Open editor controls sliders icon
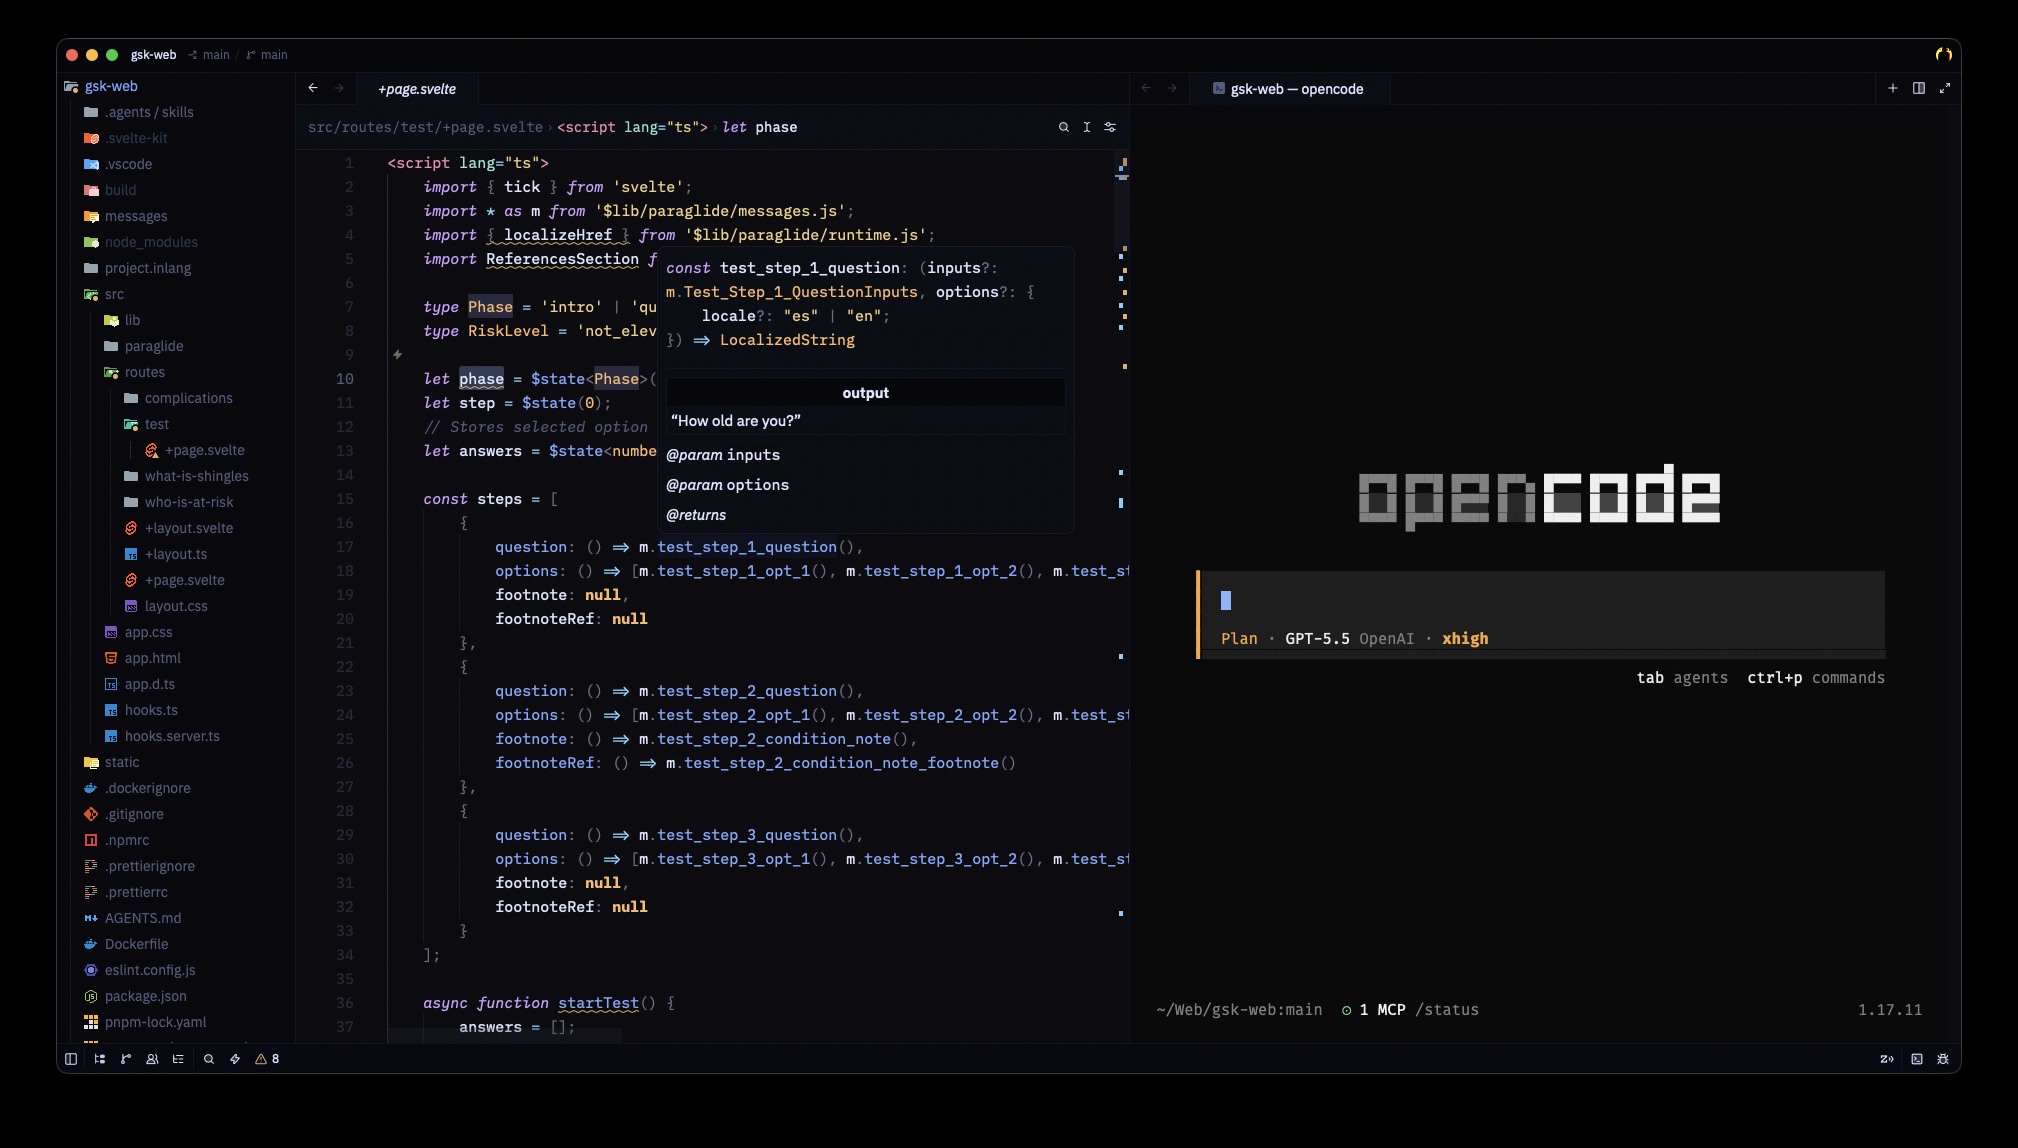The image size is (2018, 1148). tap(1110, 127)
